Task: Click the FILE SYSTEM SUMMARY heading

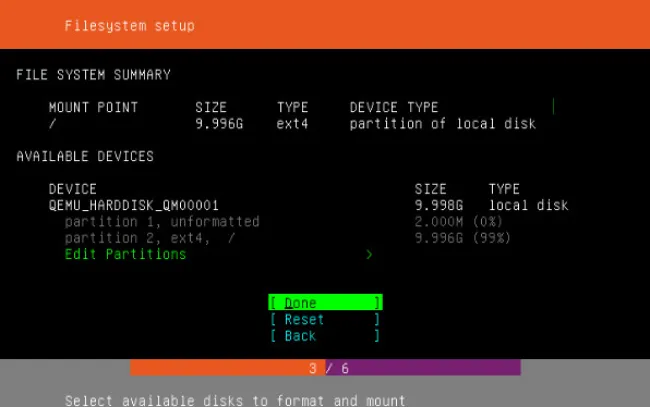Action: click(93, 75)
